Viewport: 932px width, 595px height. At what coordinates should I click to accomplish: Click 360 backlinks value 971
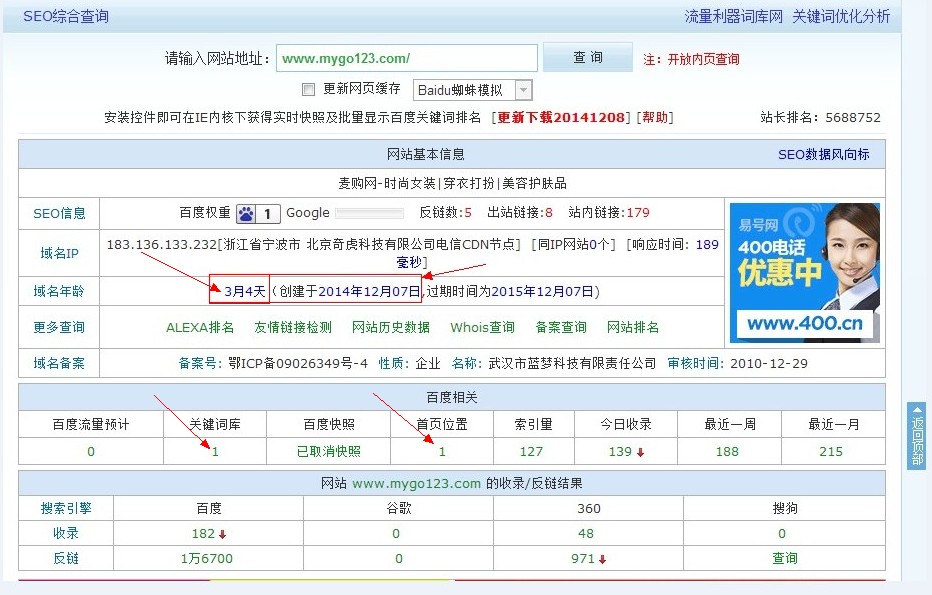click(583, 559)
